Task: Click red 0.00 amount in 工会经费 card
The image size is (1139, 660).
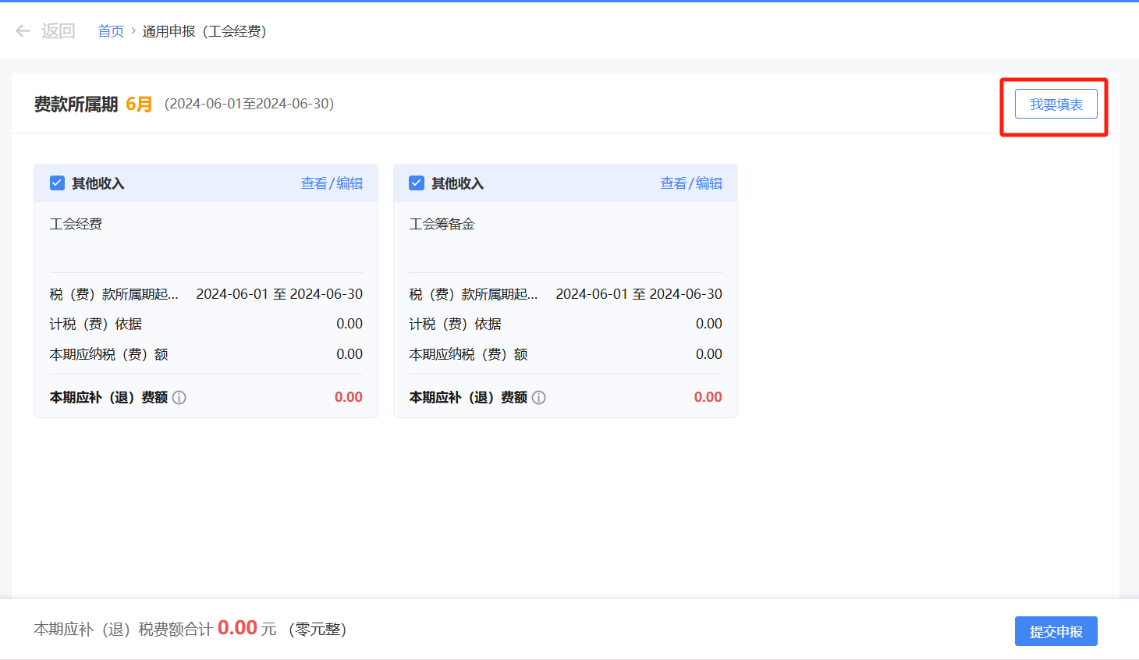Action: 348,397
